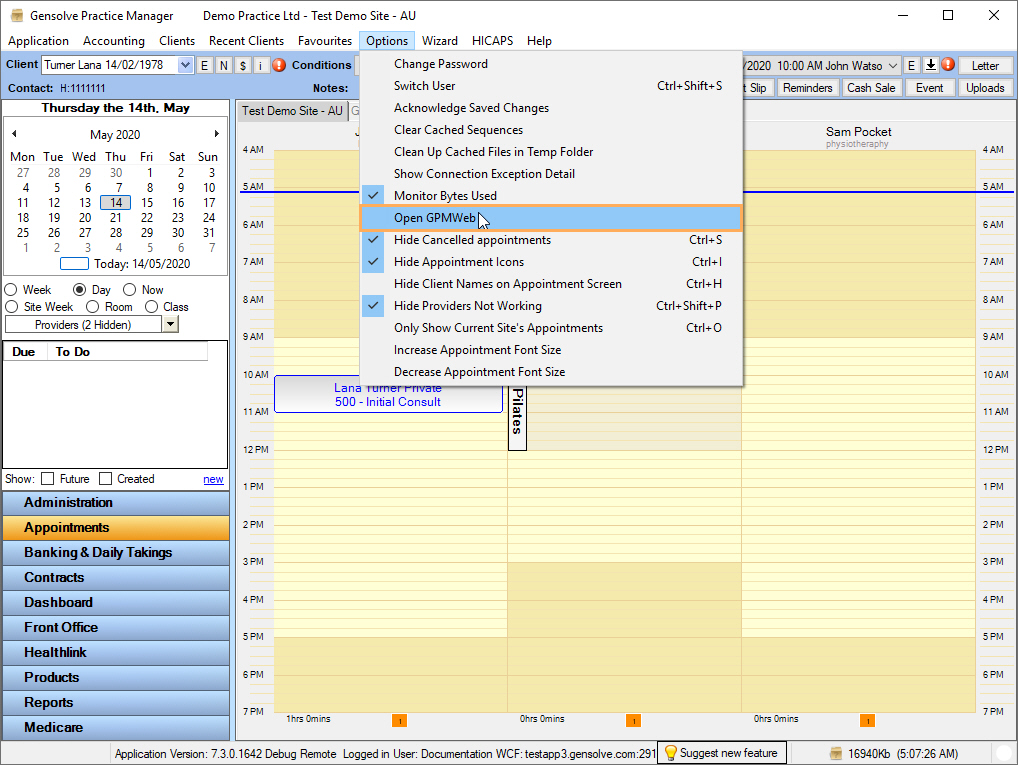Click the next month arrow in calendar
The image size is (1018, 765).
tap(217, 134)
